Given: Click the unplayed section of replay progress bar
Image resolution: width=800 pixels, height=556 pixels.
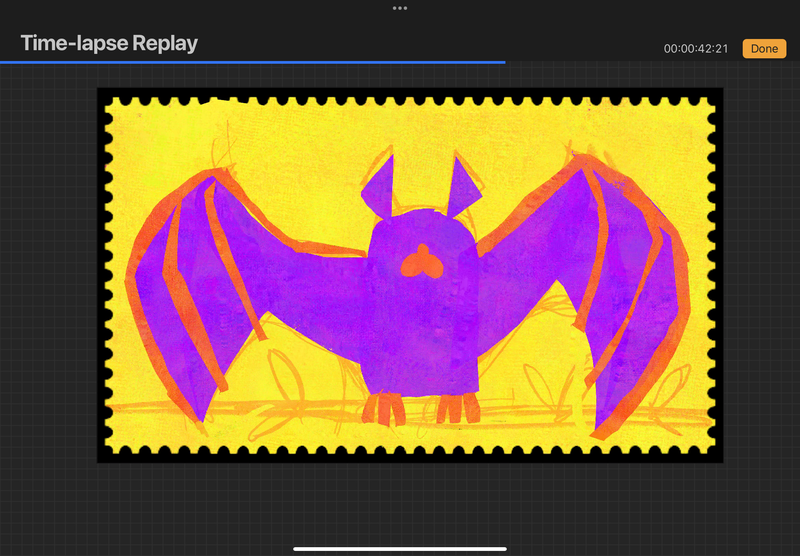Looking at the screenshot, I should 650,62.
